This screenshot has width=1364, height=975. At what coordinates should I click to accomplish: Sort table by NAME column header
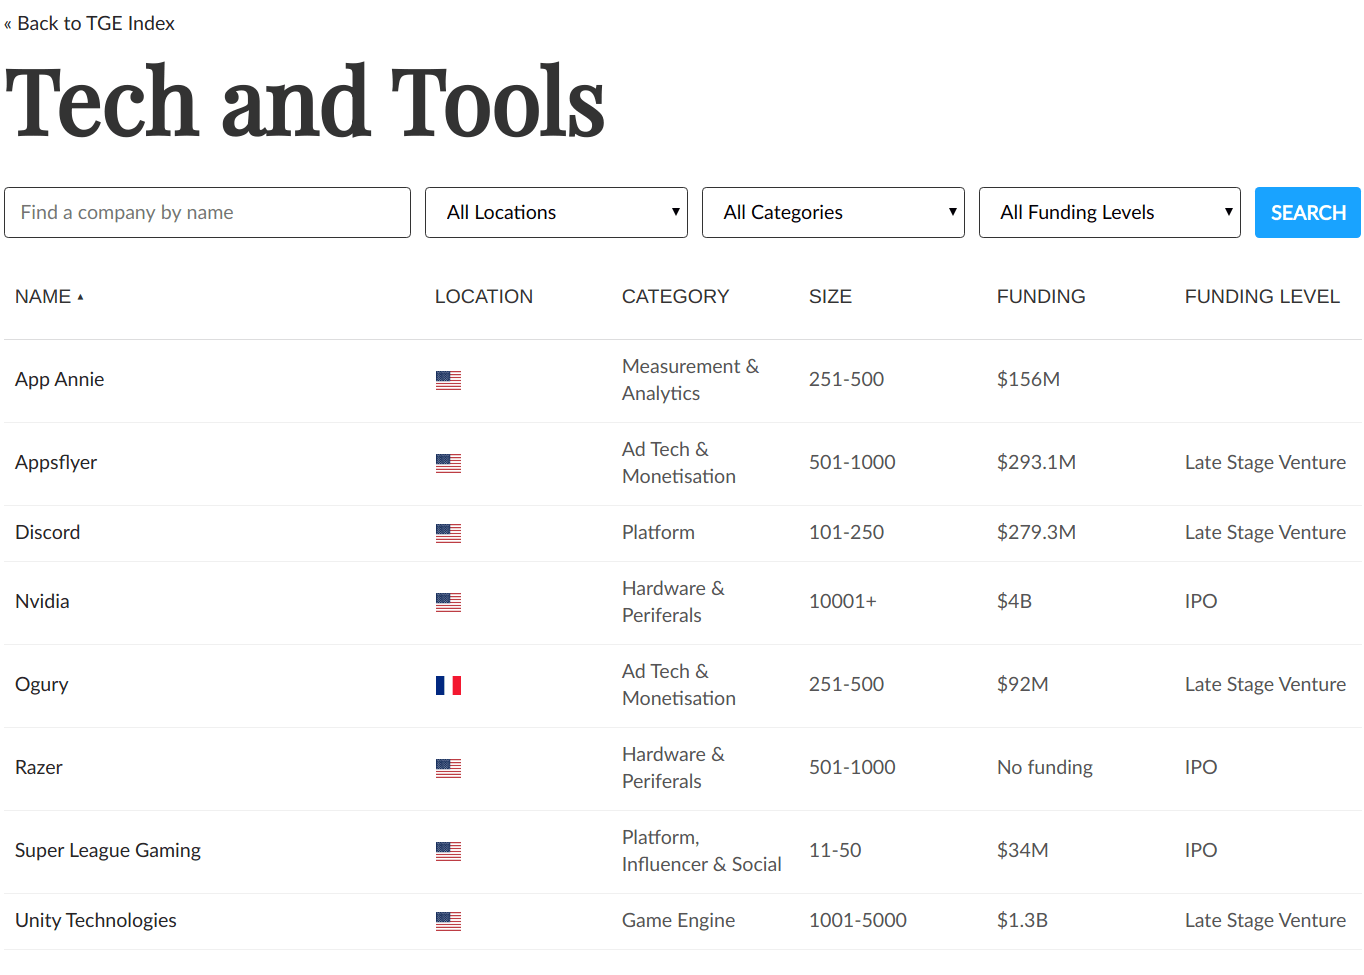coord(49,297)
